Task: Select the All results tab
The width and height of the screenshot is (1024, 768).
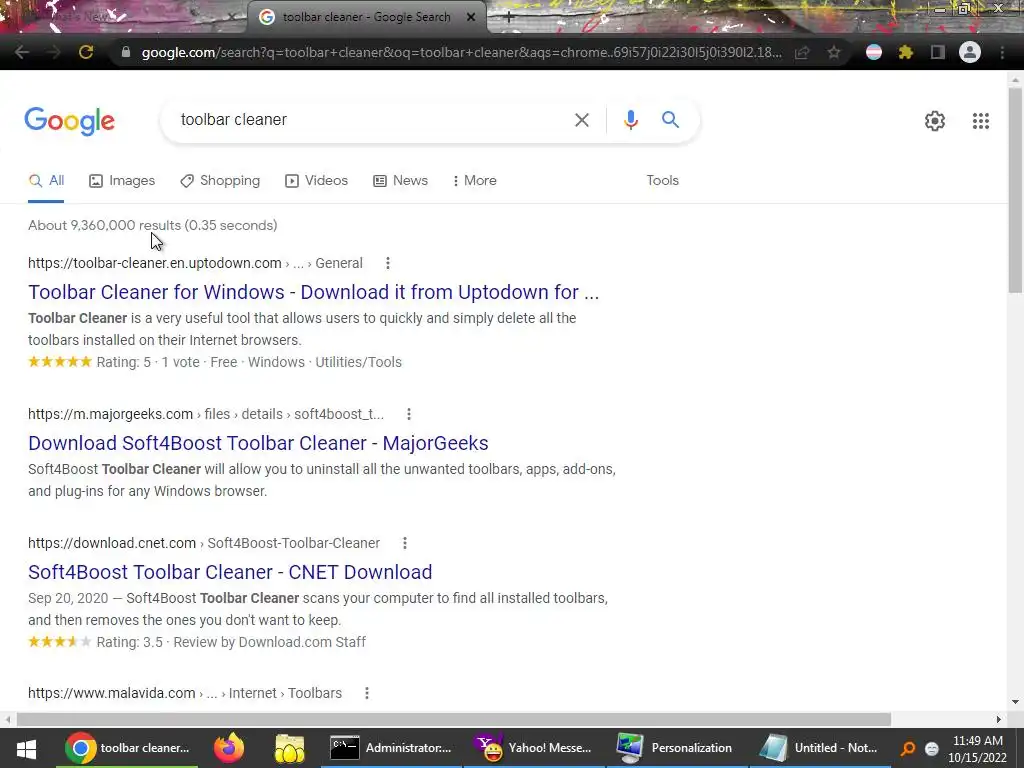Action: [x=46, y=181]
